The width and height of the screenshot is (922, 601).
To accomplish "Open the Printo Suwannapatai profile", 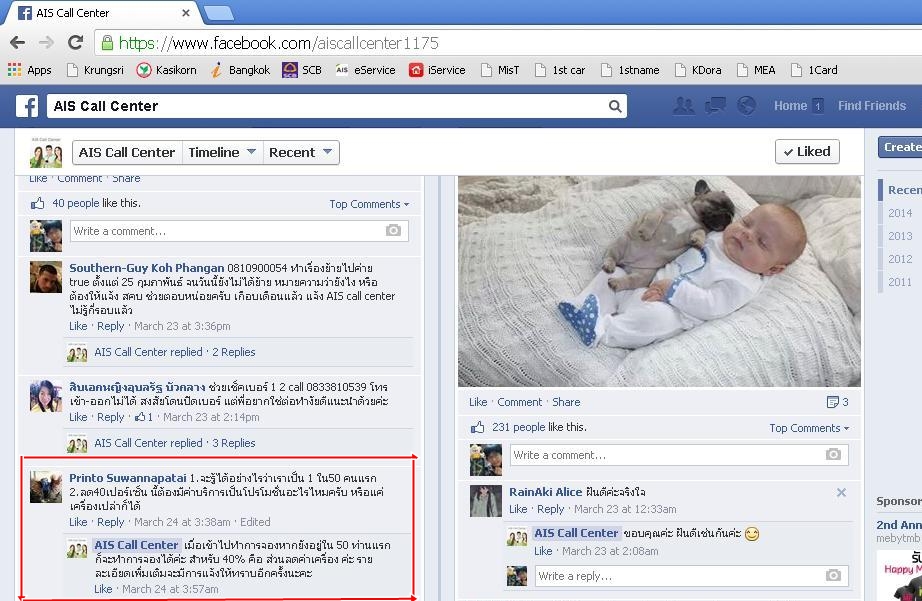I will (128, 478).
